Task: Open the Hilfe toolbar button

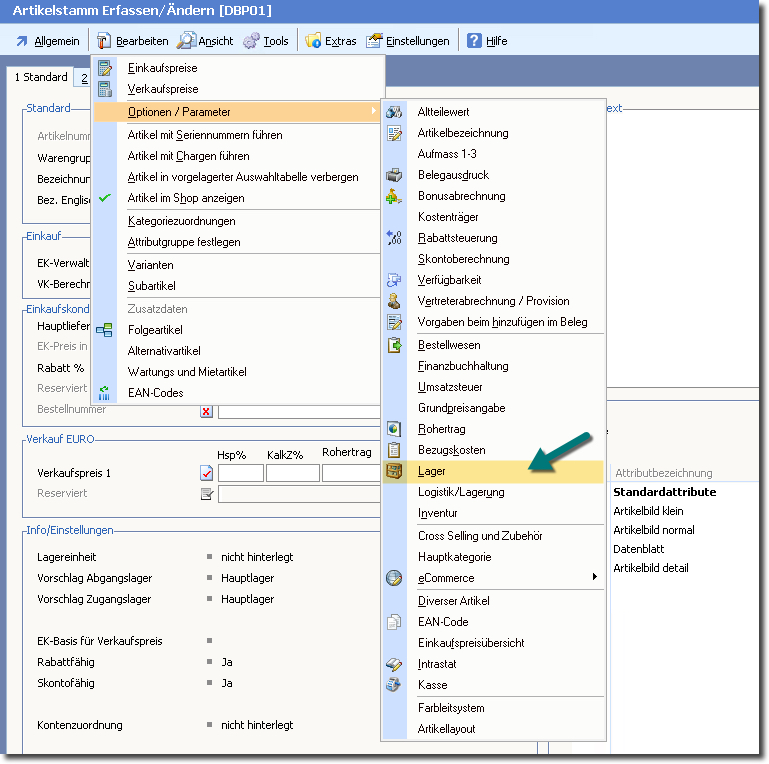Action: click(x=485, y=41)
